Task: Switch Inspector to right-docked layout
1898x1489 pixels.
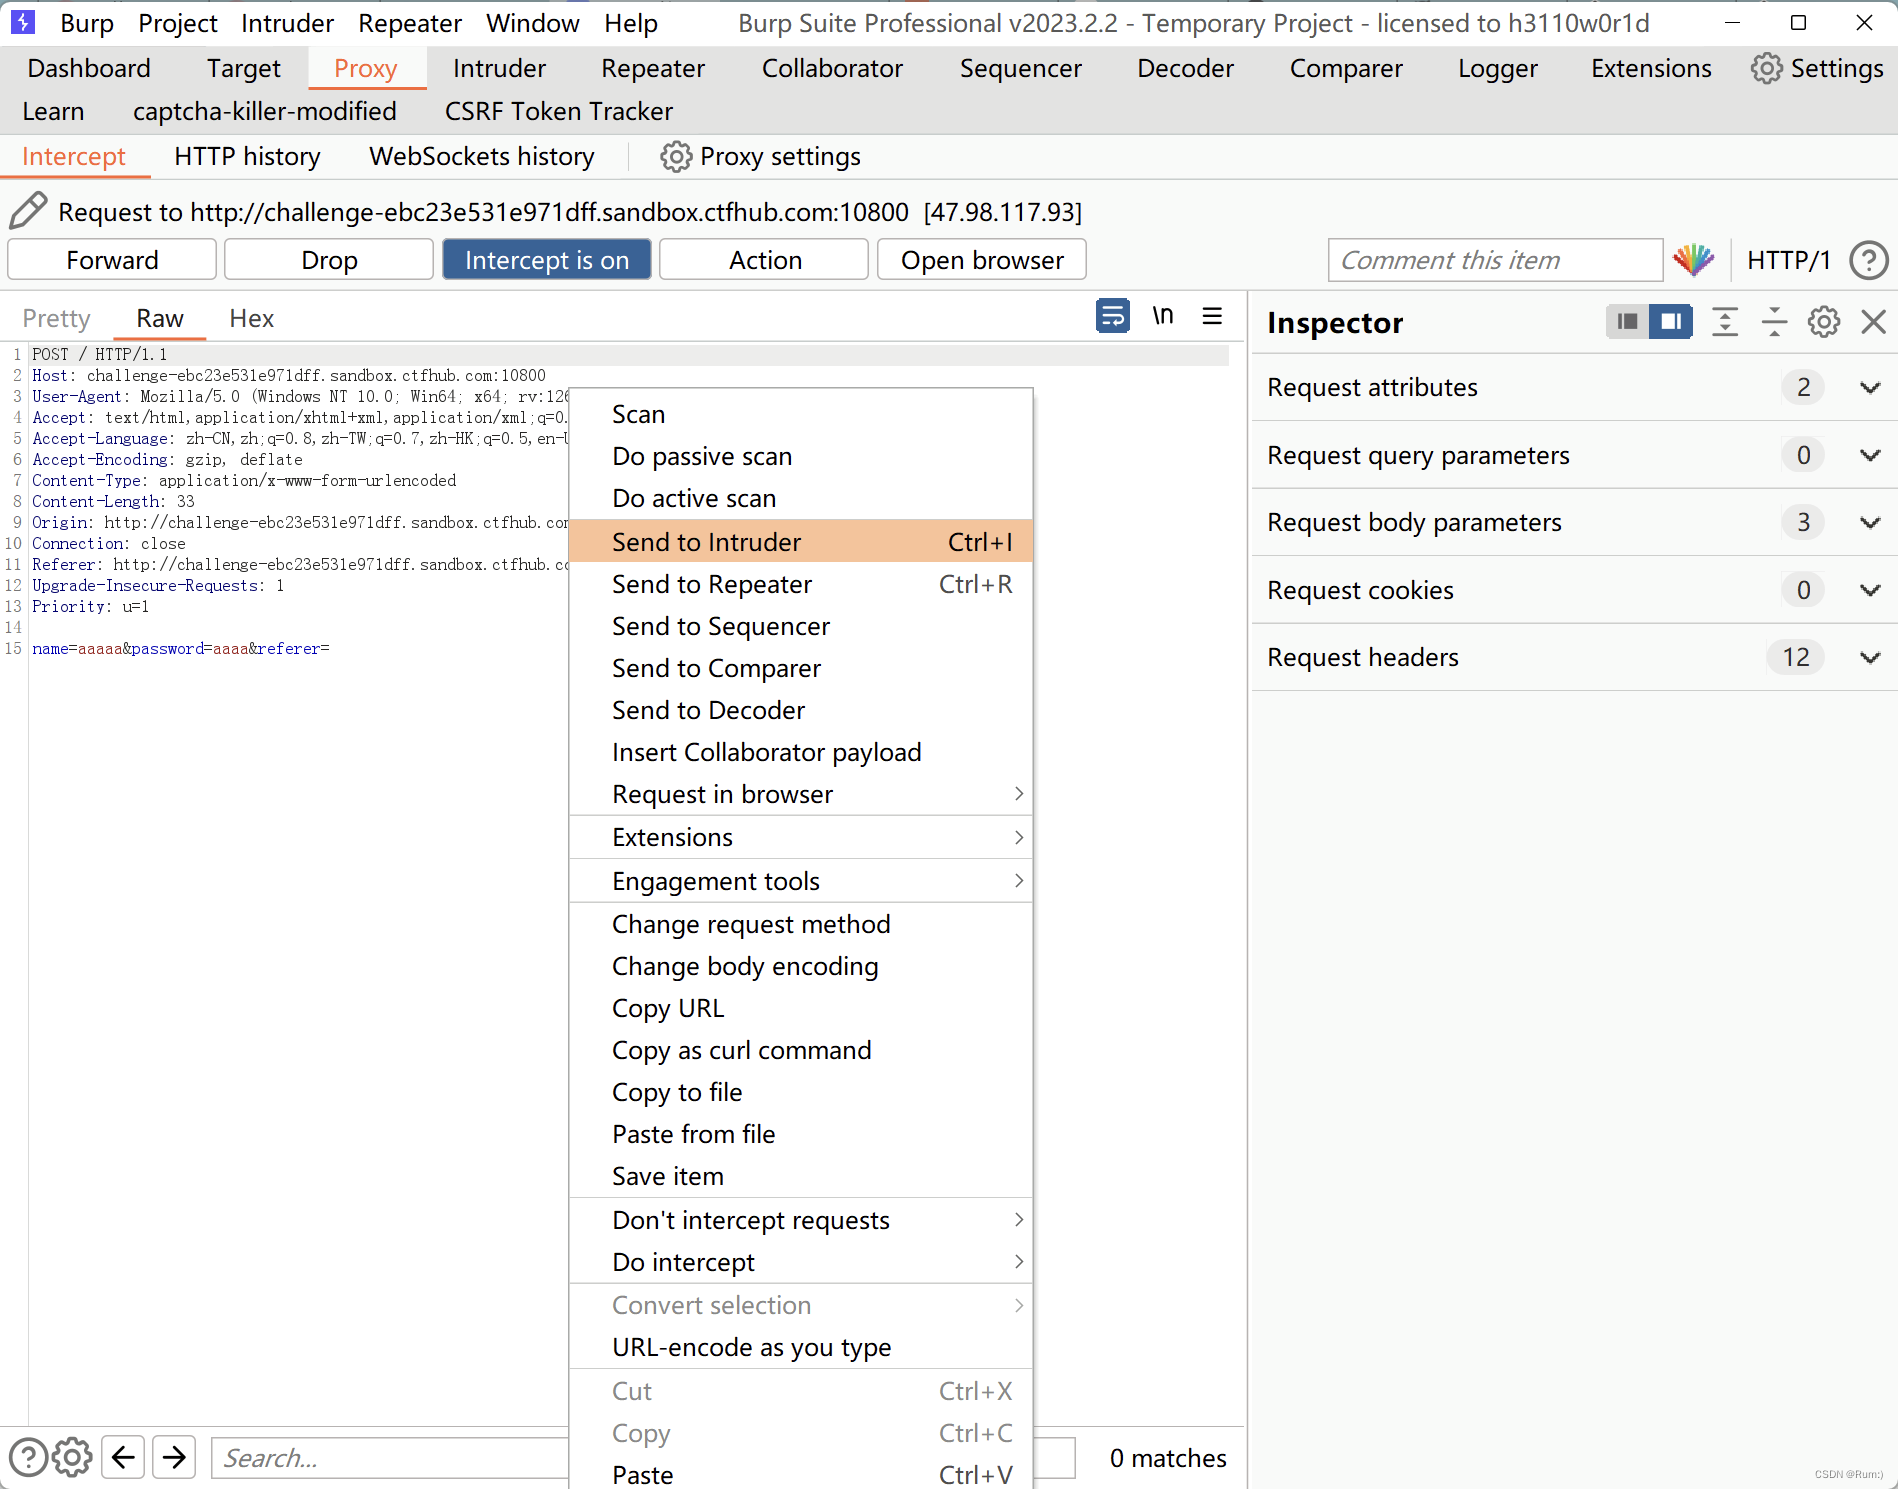Action: tap(1670, 322)
